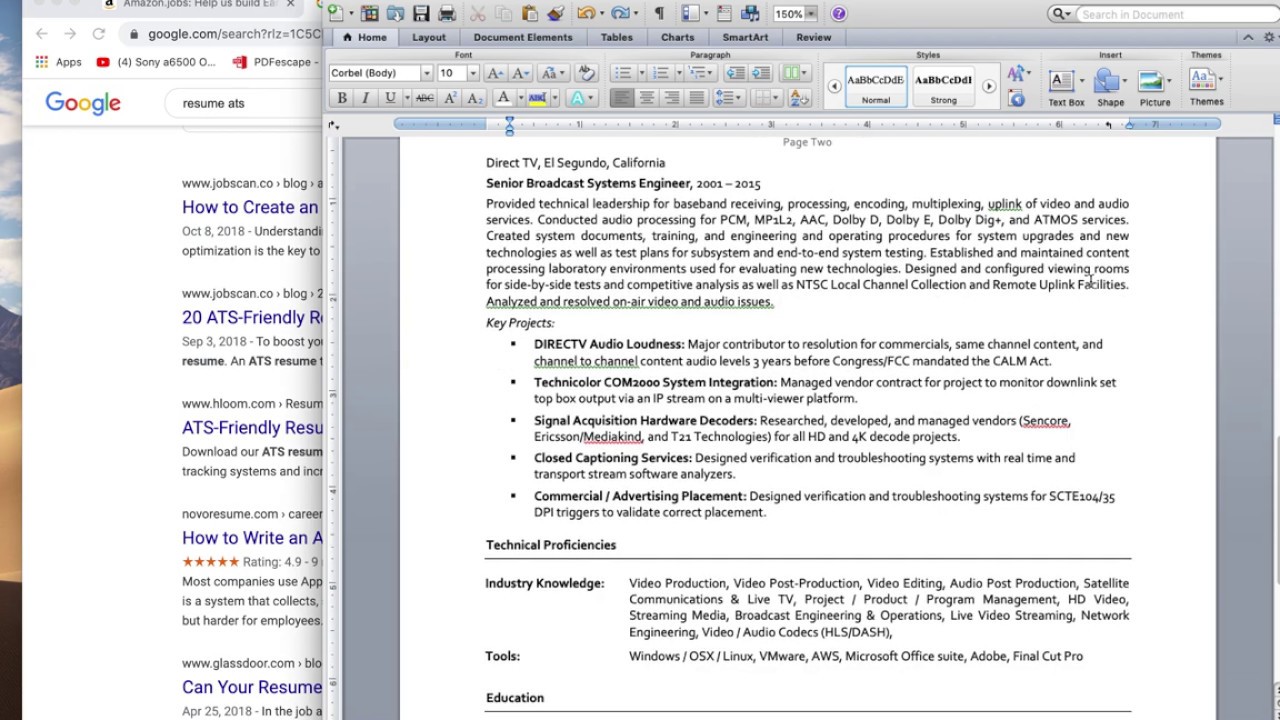The image size is (1280, 720).
Task: Open the Change Case dropdown
Action: [x=553, y=73]
